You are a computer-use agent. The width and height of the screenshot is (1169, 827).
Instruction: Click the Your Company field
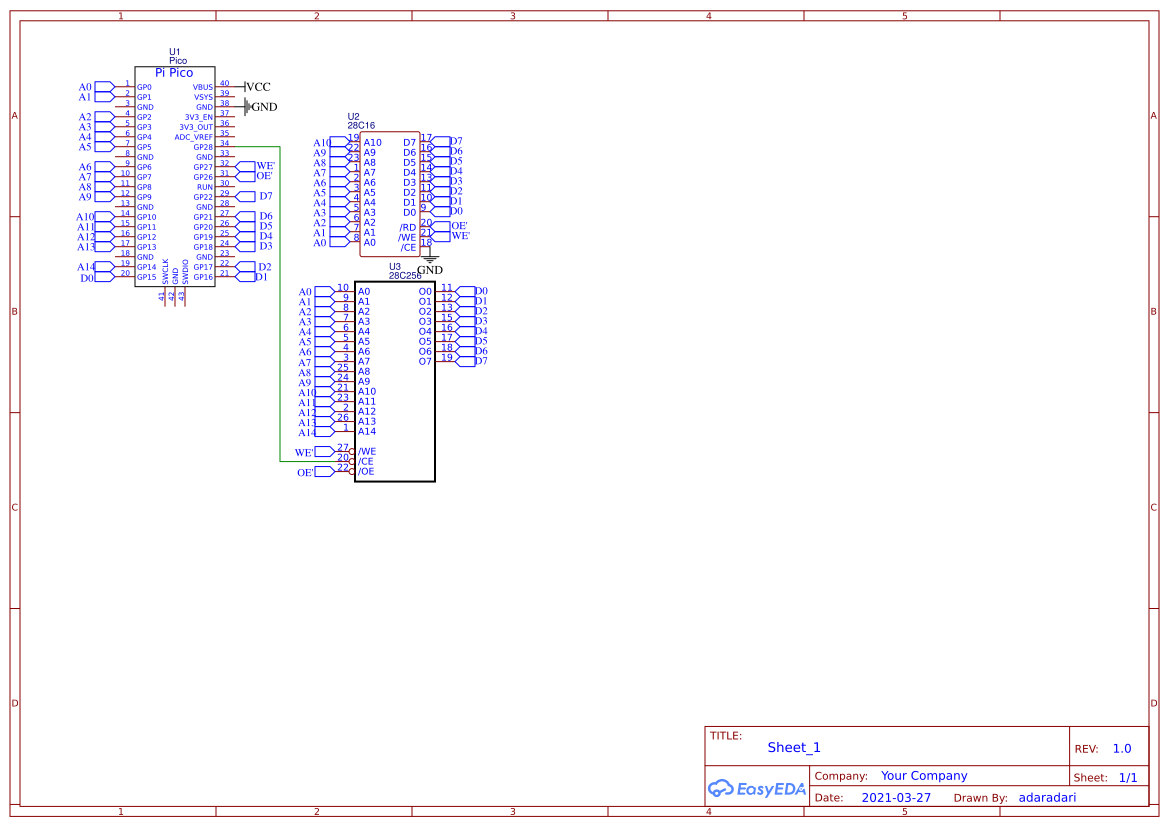tap(923, 775)
